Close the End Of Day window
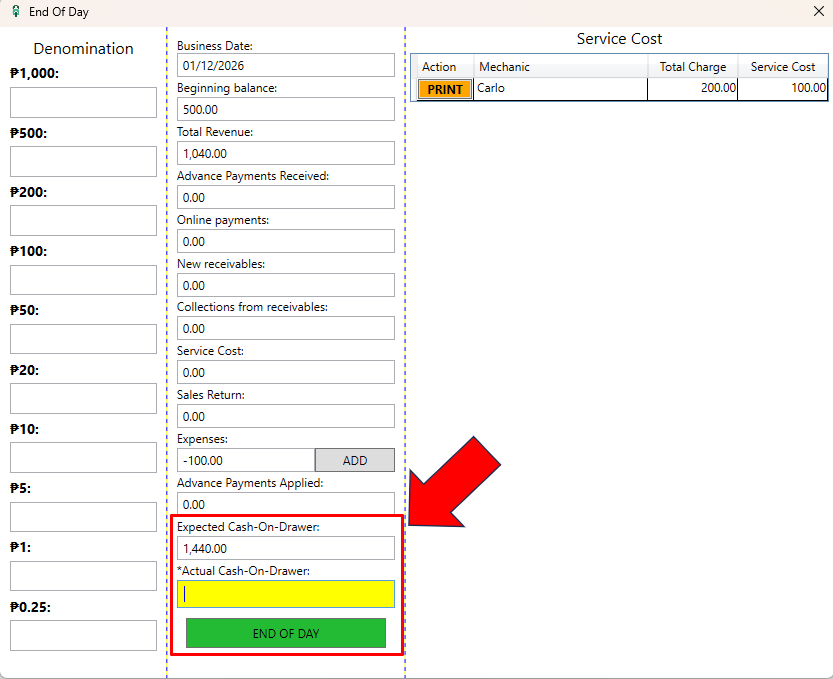The height and width of the screenshot is (679, 833). point(818,11)
